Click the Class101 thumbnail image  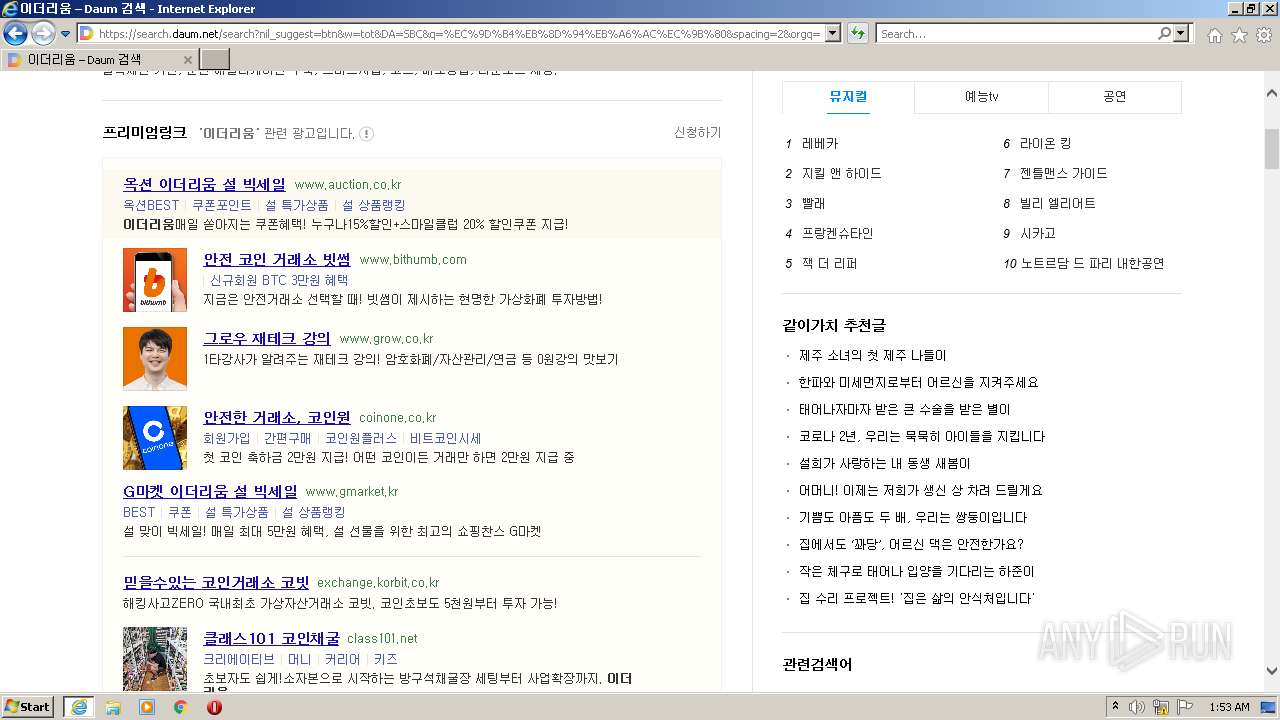click(155, 659)
